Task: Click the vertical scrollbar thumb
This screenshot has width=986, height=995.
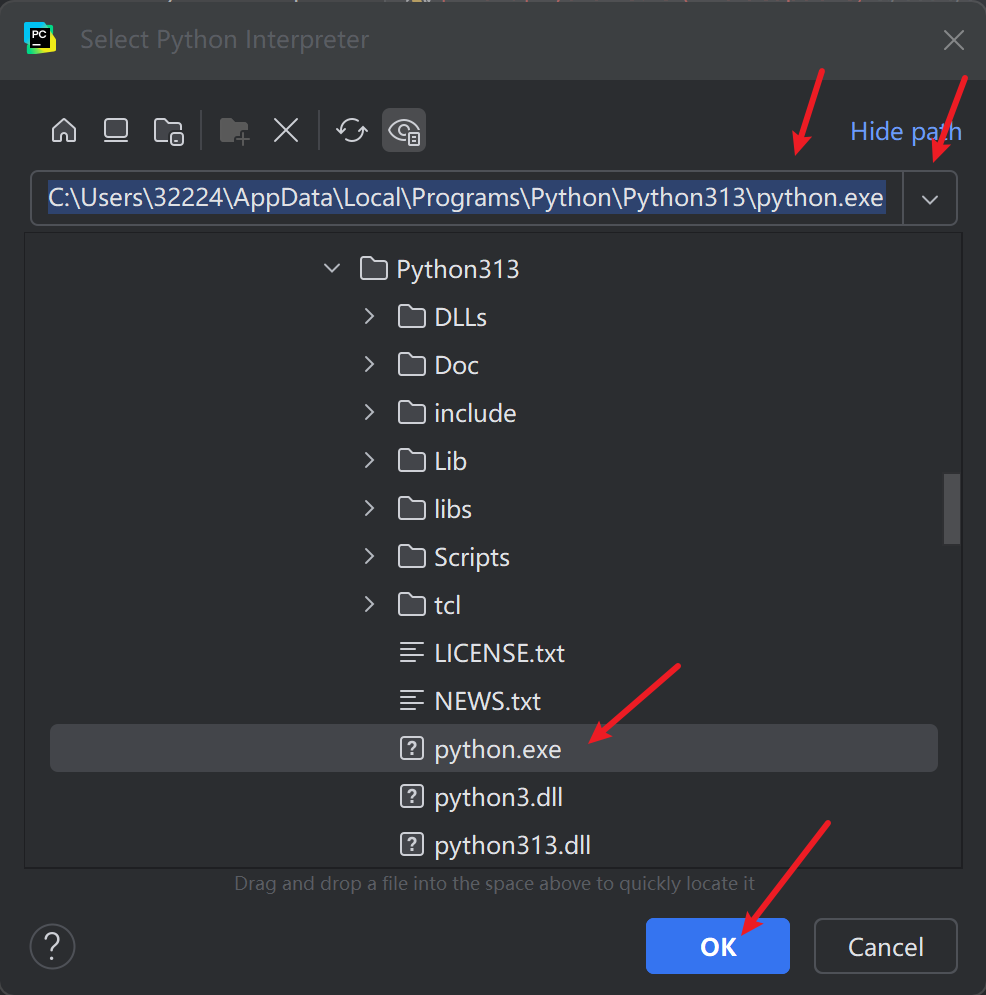Action: (x=952, y=509)
